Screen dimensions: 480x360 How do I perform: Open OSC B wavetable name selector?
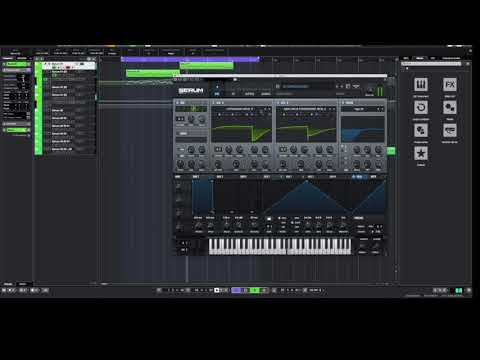[304, 109]
